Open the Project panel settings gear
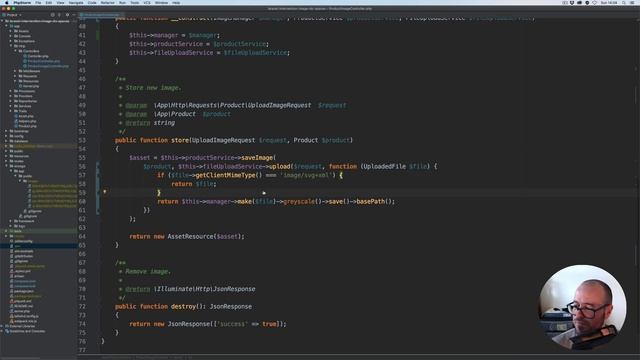 (67, 15)
